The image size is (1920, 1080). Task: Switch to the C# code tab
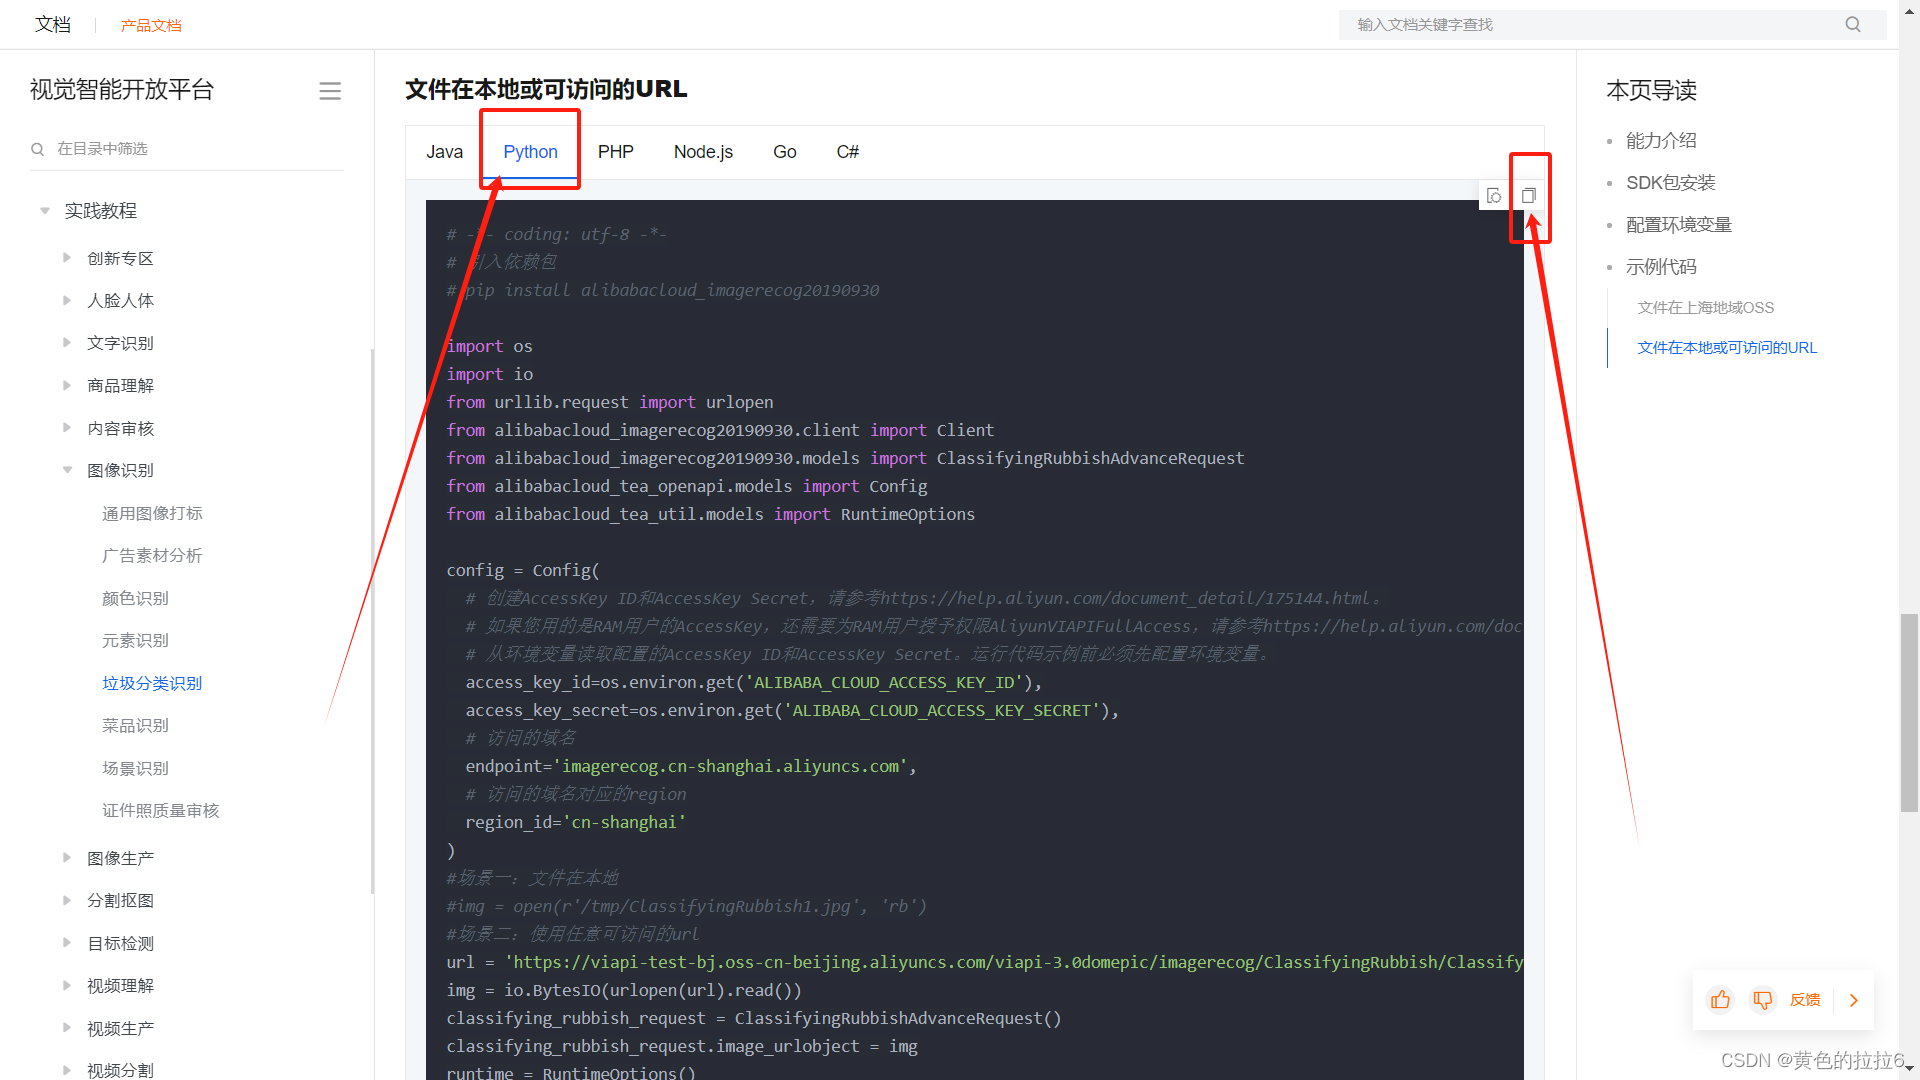point(847,152)
